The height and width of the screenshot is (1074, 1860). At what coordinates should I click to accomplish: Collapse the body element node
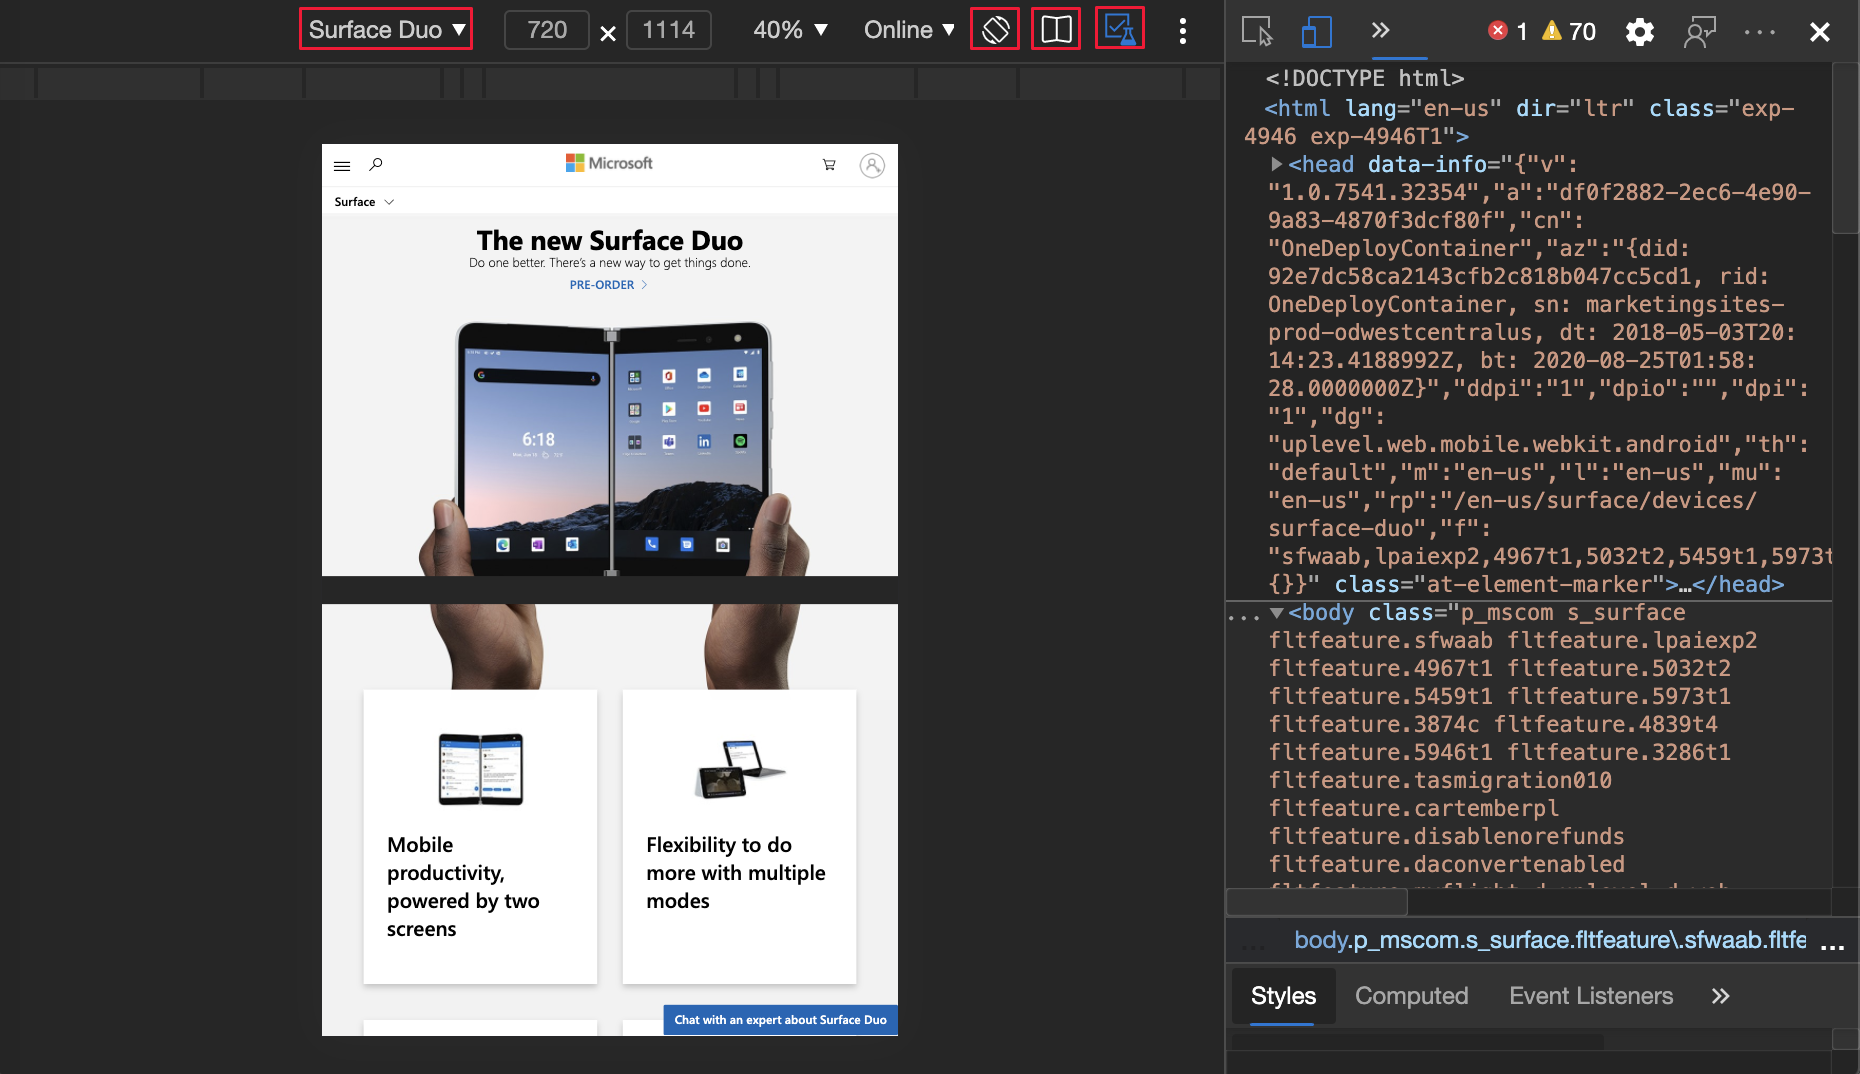point(1277,612)
